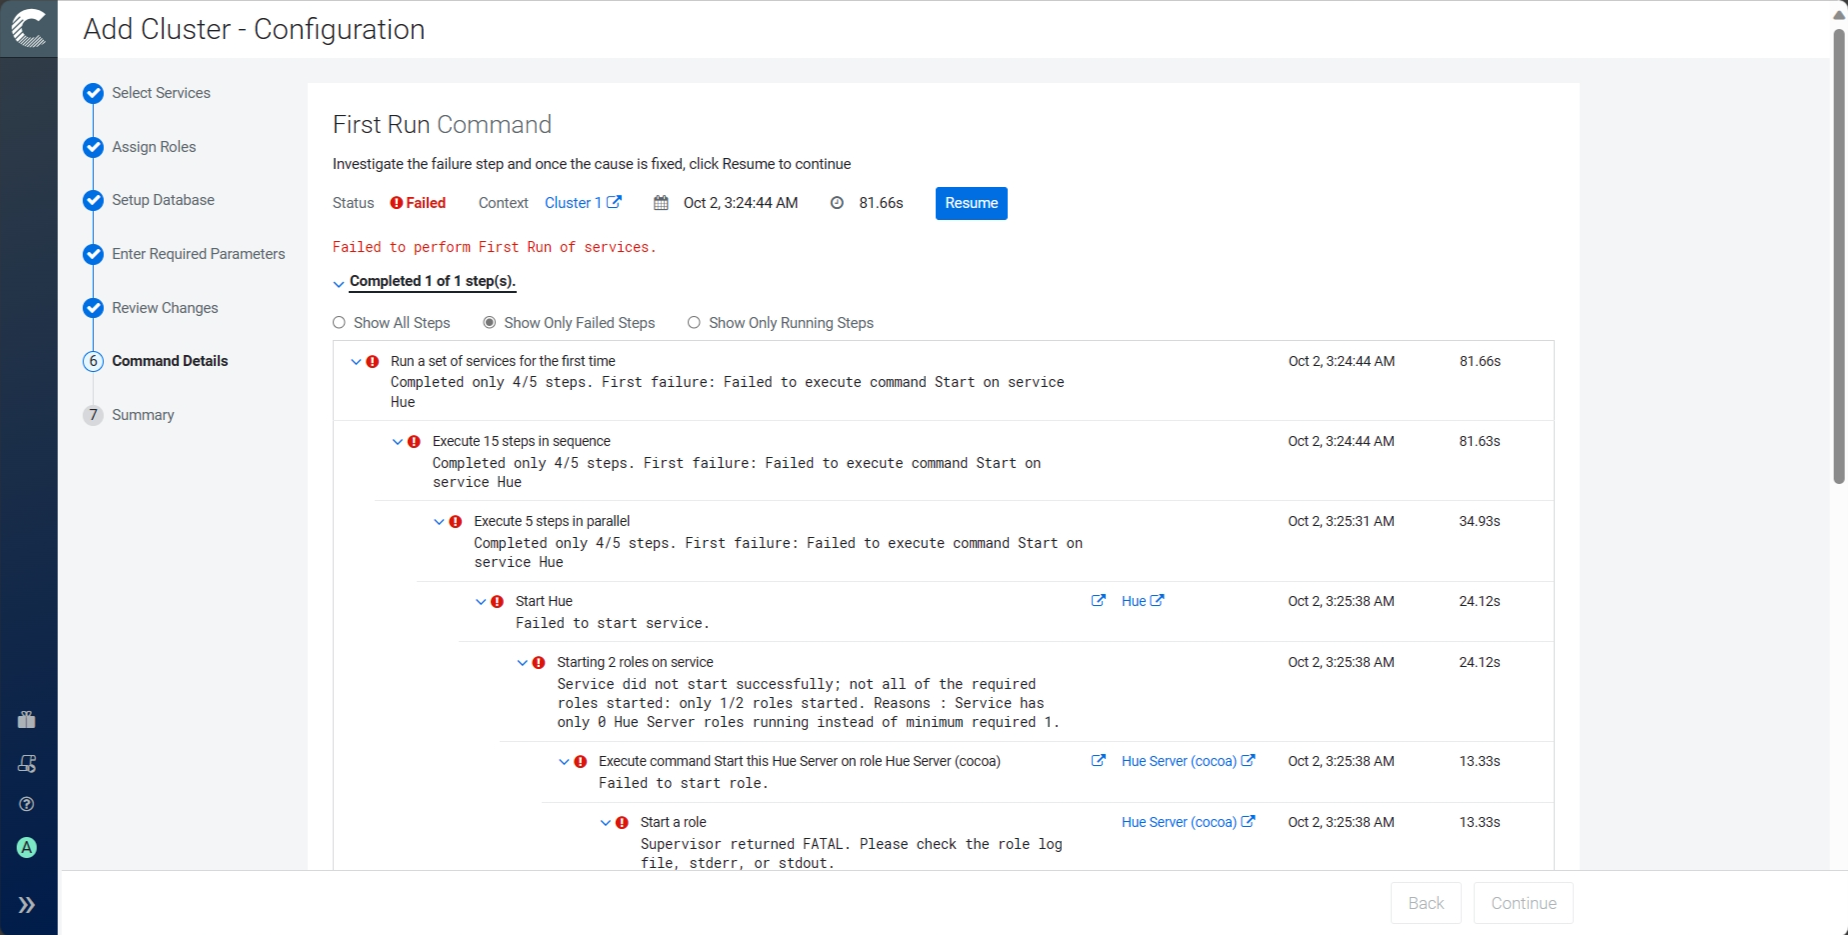1848x935 pixels.
Task: Click the red Failed status icon
Action: point(396,203)
